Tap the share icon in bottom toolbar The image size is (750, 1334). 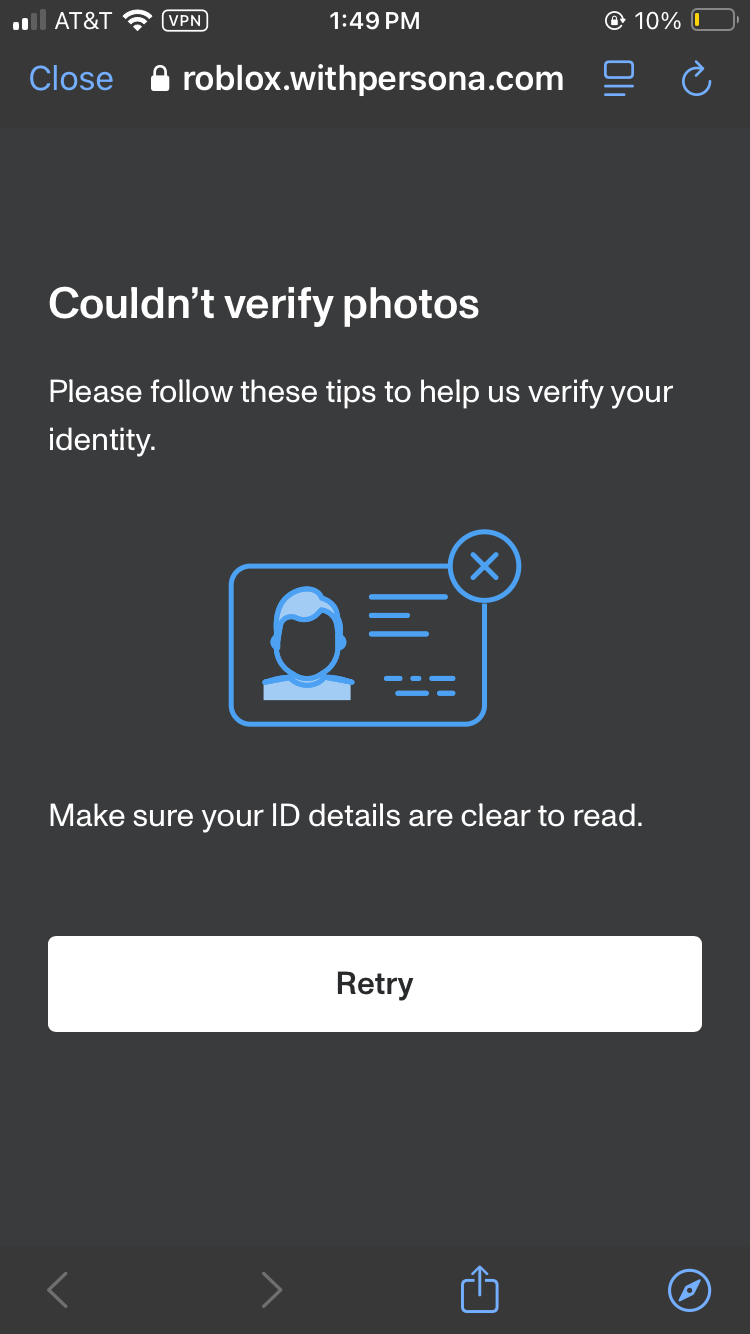point(479,1289)
